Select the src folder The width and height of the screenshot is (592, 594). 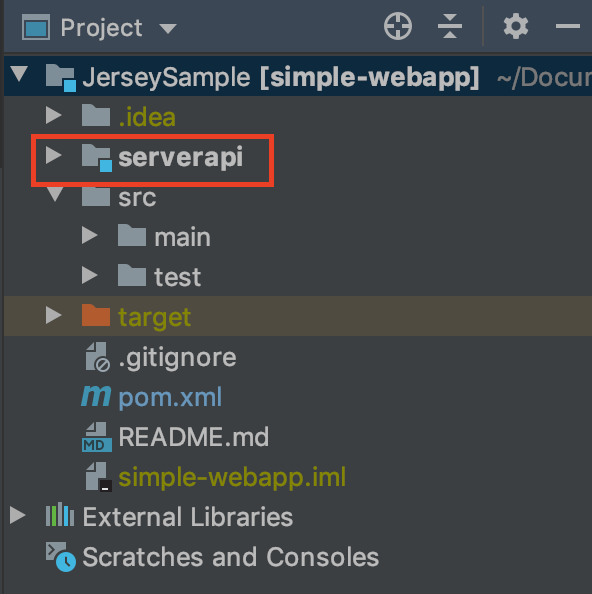[x=137, y=197]
